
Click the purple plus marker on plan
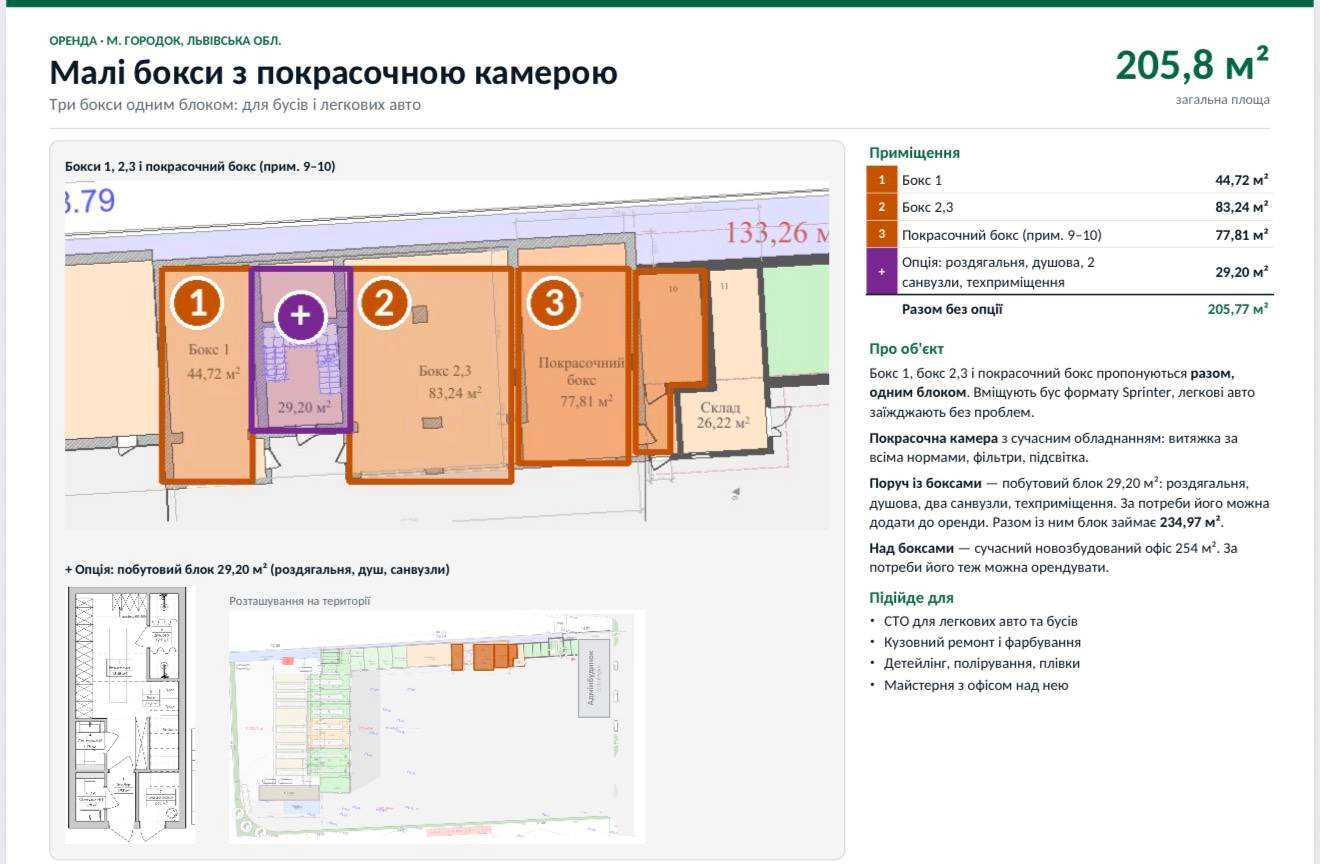pyautogui.click(x=300, y=318)
